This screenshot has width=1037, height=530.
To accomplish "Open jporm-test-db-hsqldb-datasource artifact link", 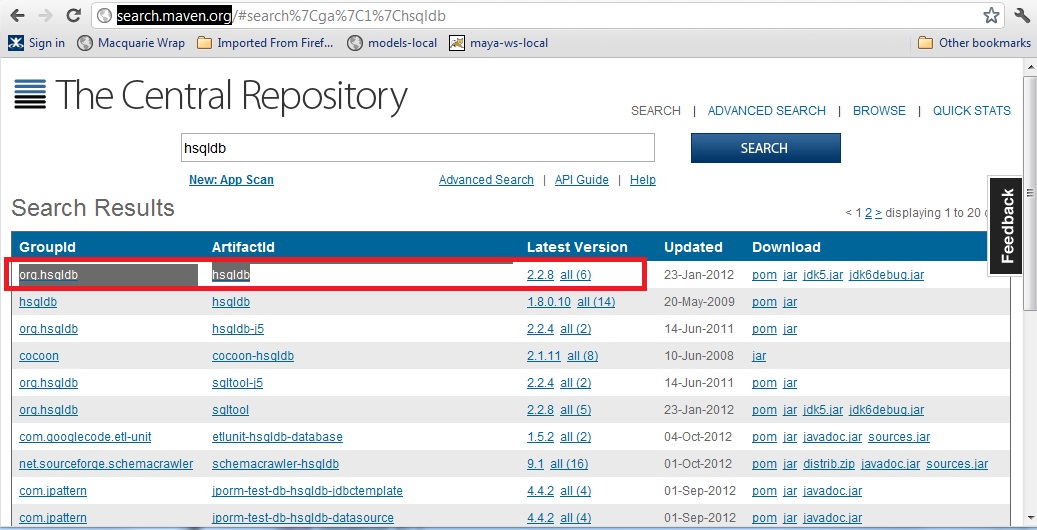I will [302, 518].
